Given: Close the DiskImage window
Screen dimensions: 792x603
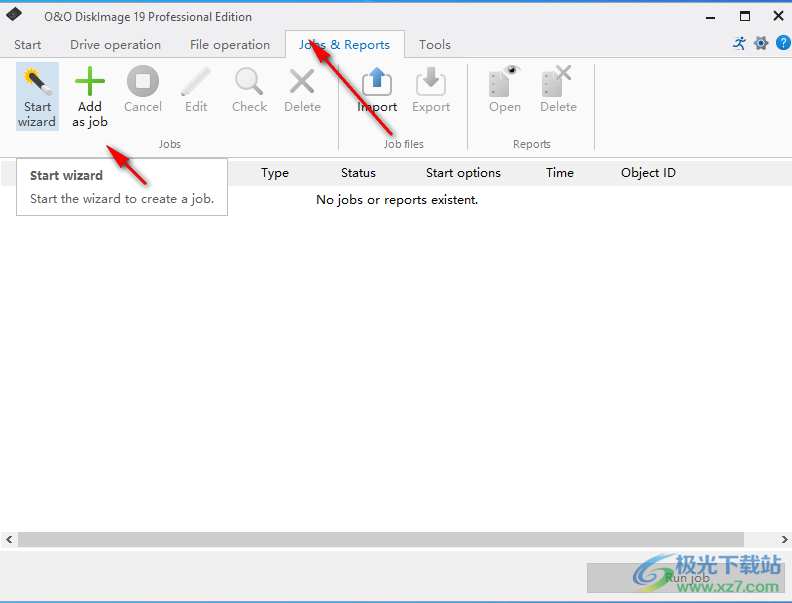Looking at the screenshot, I should pyautogui.click(x=778, y=16).
